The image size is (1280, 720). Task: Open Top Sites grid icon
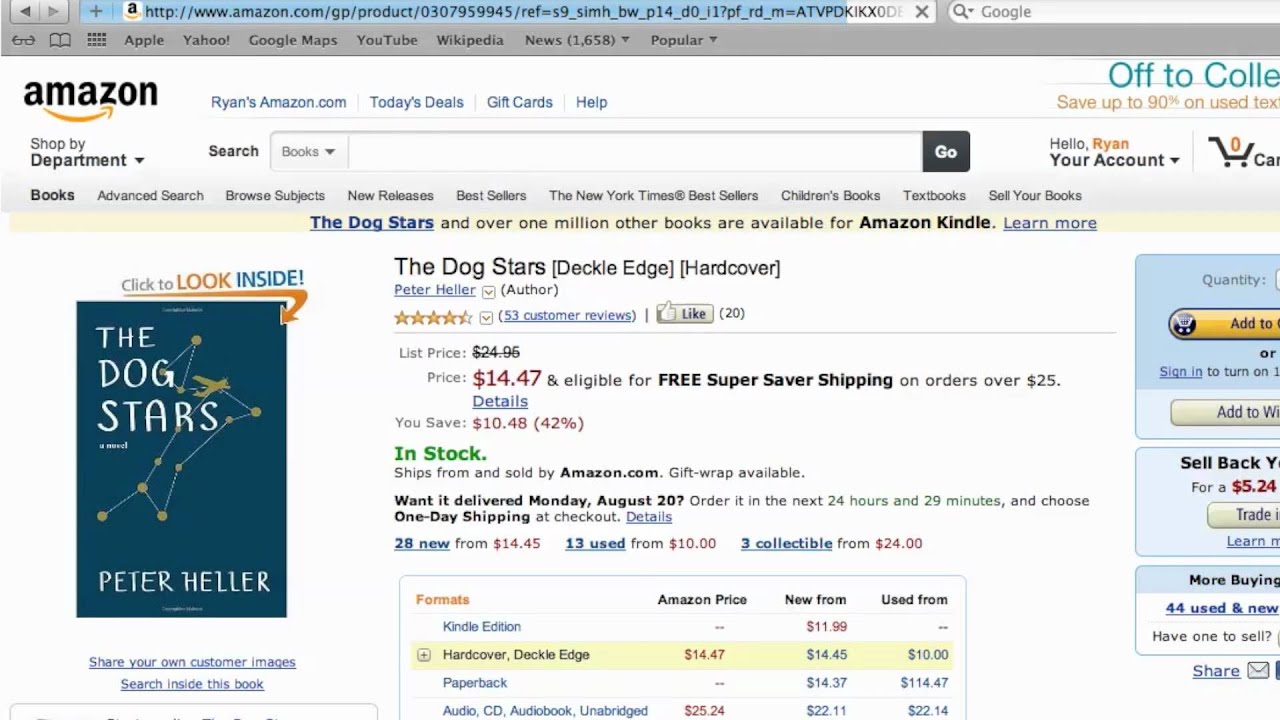click(x=96, y=40)
